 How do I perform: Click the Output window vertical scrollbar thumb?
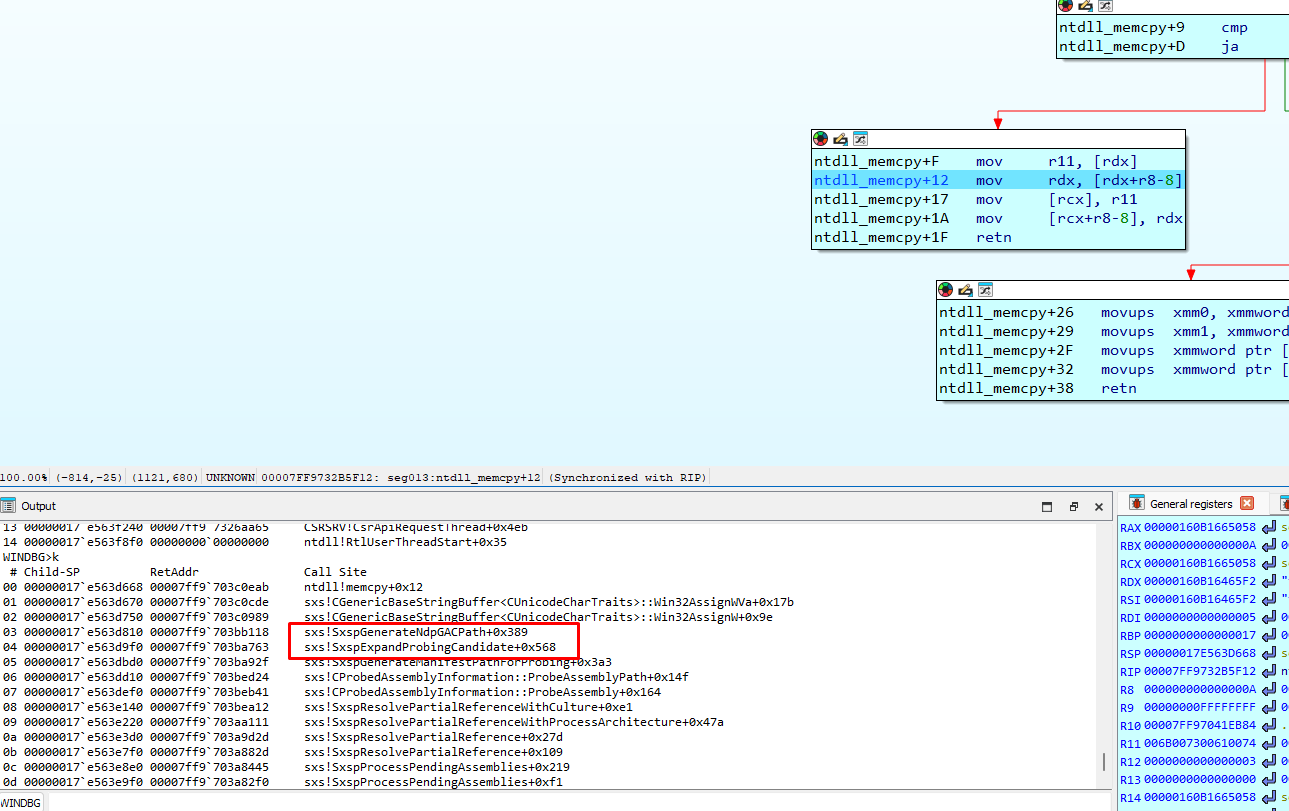(1103, 761)
